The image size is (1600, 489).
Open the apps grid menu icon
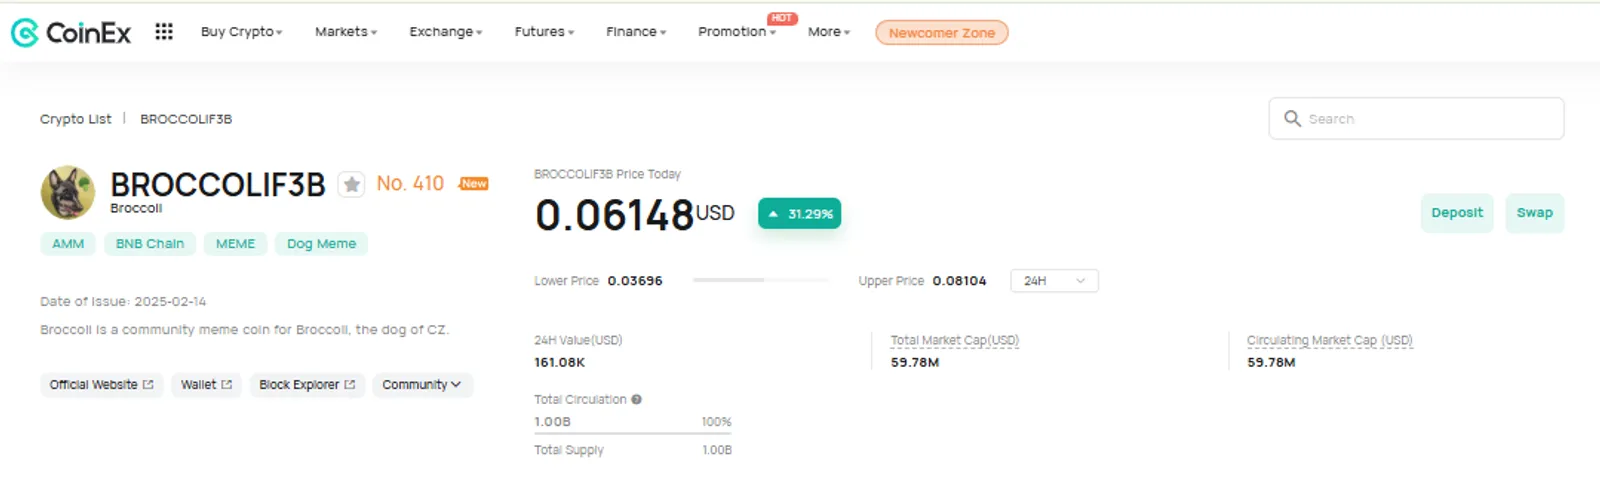click(x=164, y=32)
